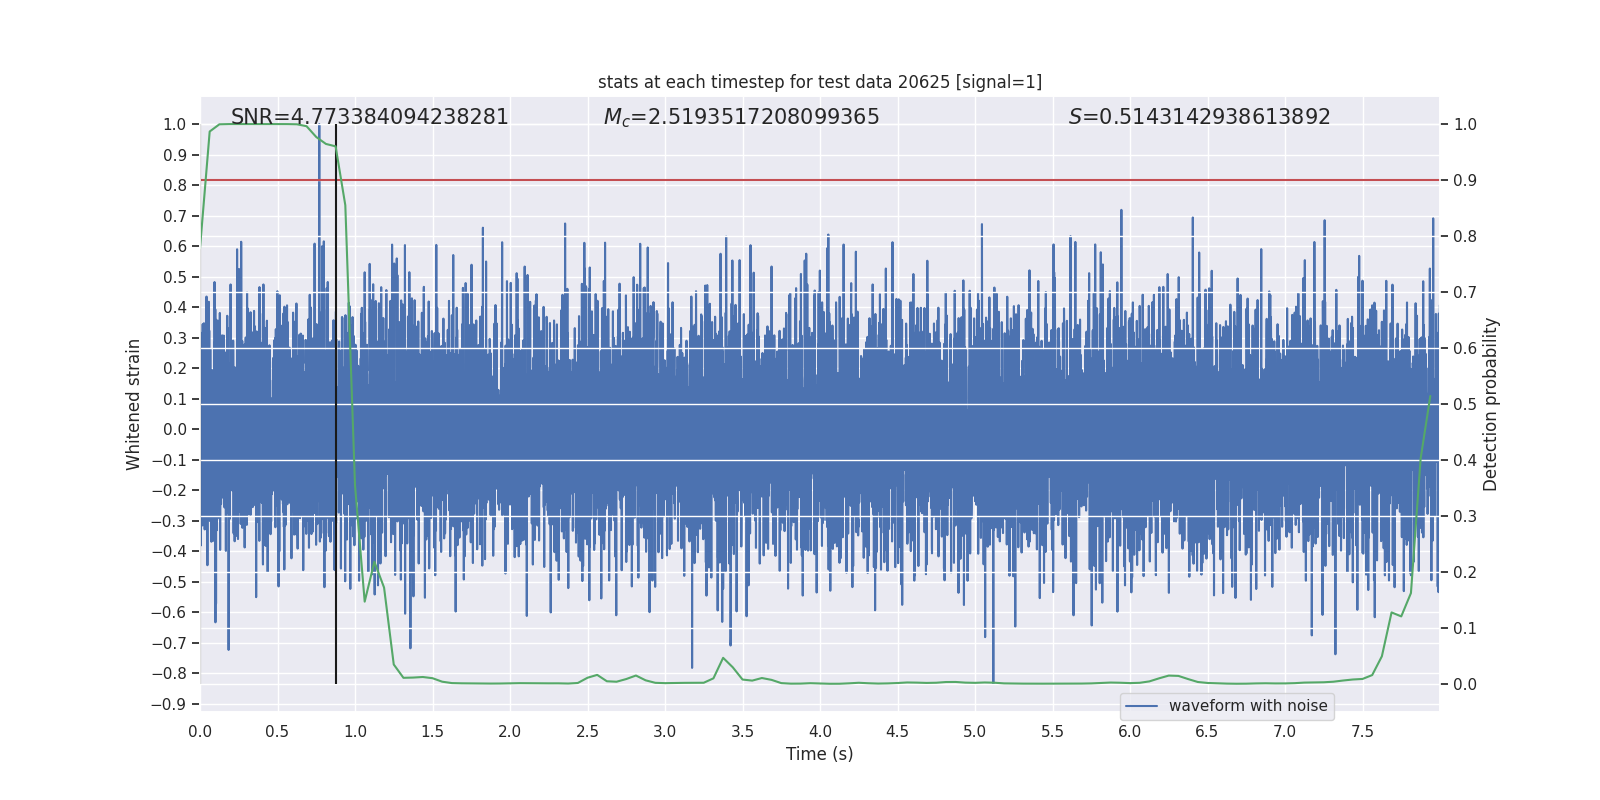Click the plot title text
The width and height of the screenshot is (1600, 800).
819,82
